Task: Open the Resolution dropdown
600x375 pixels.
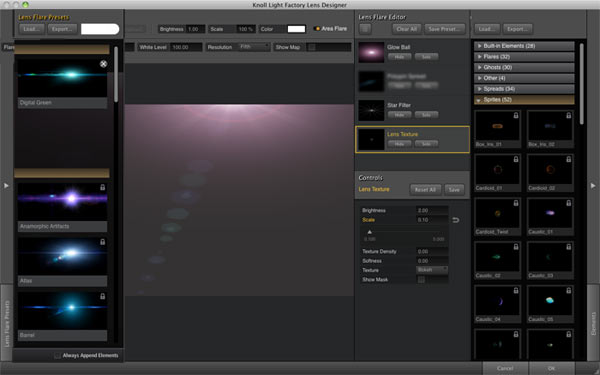Action: [x=254, y=47]
